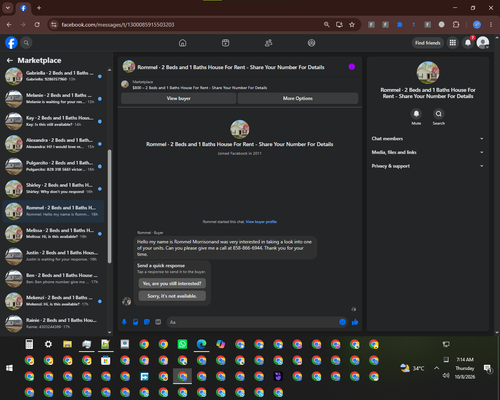Open Ben's conversation in the list
This screenshot has width=500, height=400.
coord(53,278)
